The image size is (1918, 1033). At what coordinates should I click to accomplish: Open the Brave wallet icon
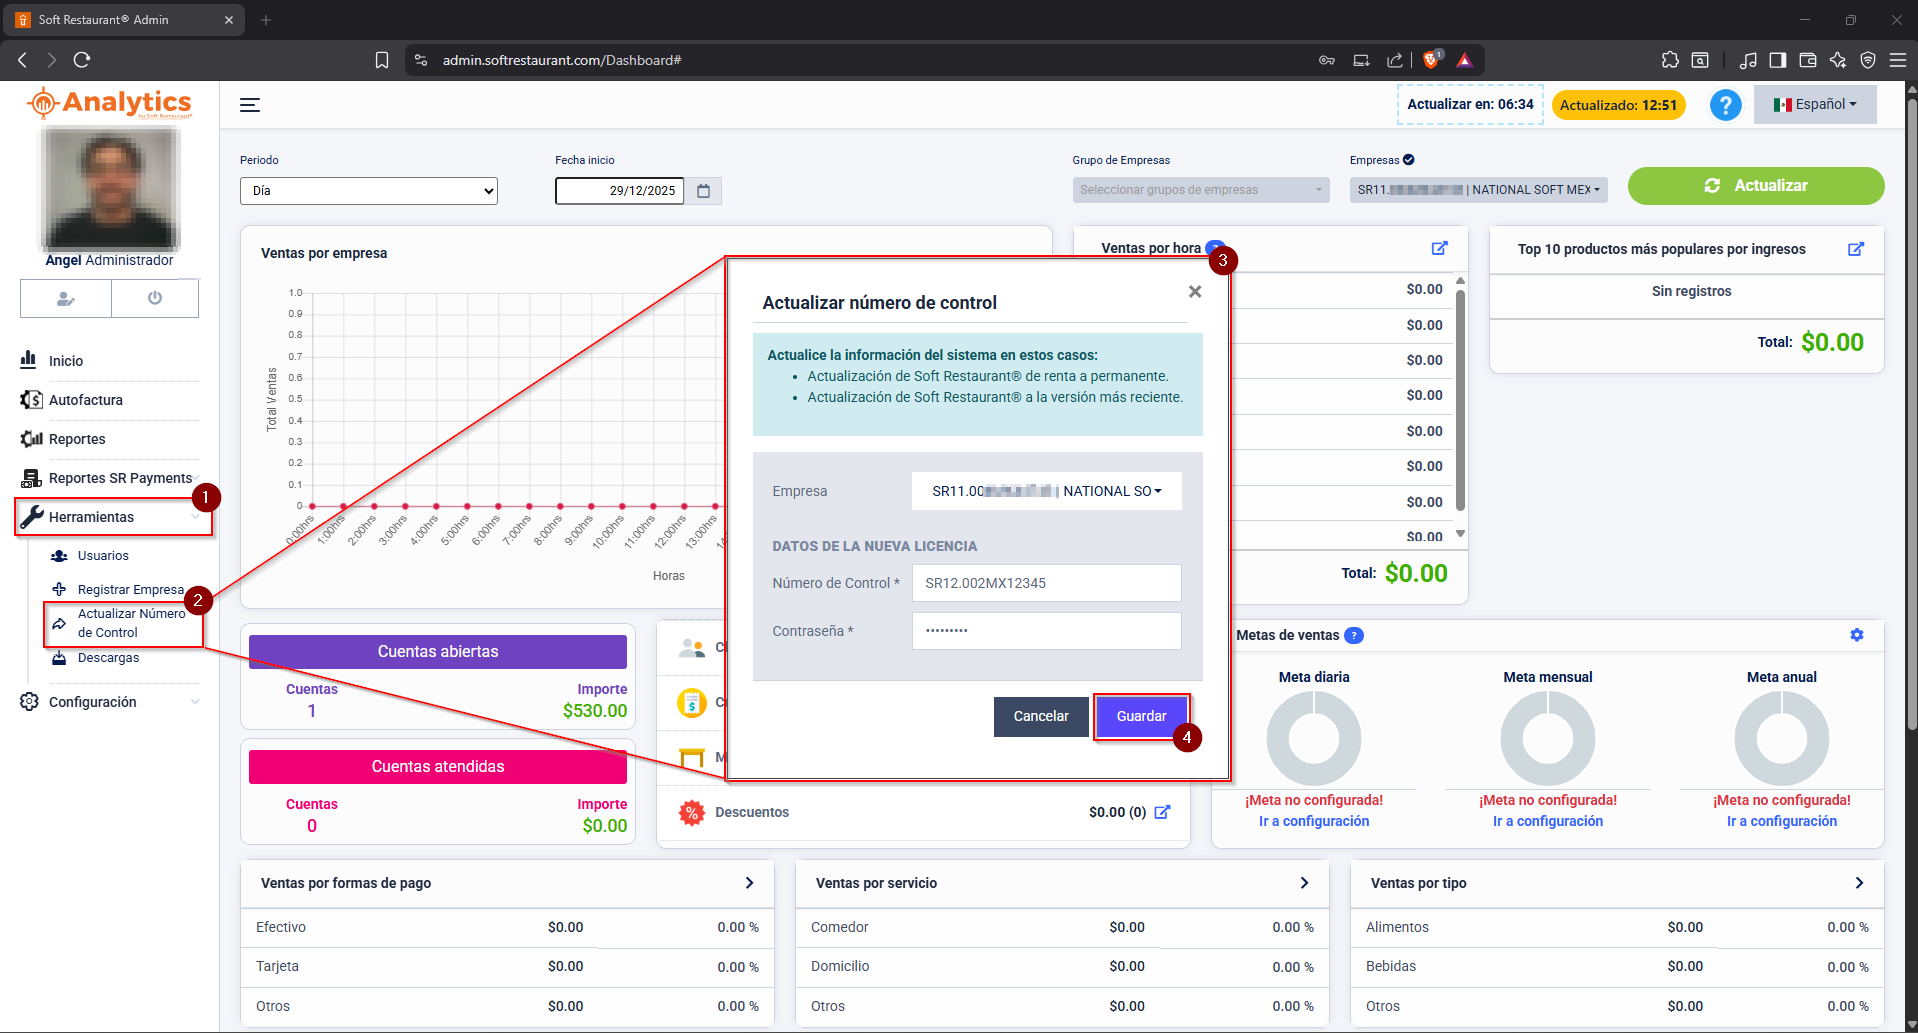click(x=1807, y=60)
